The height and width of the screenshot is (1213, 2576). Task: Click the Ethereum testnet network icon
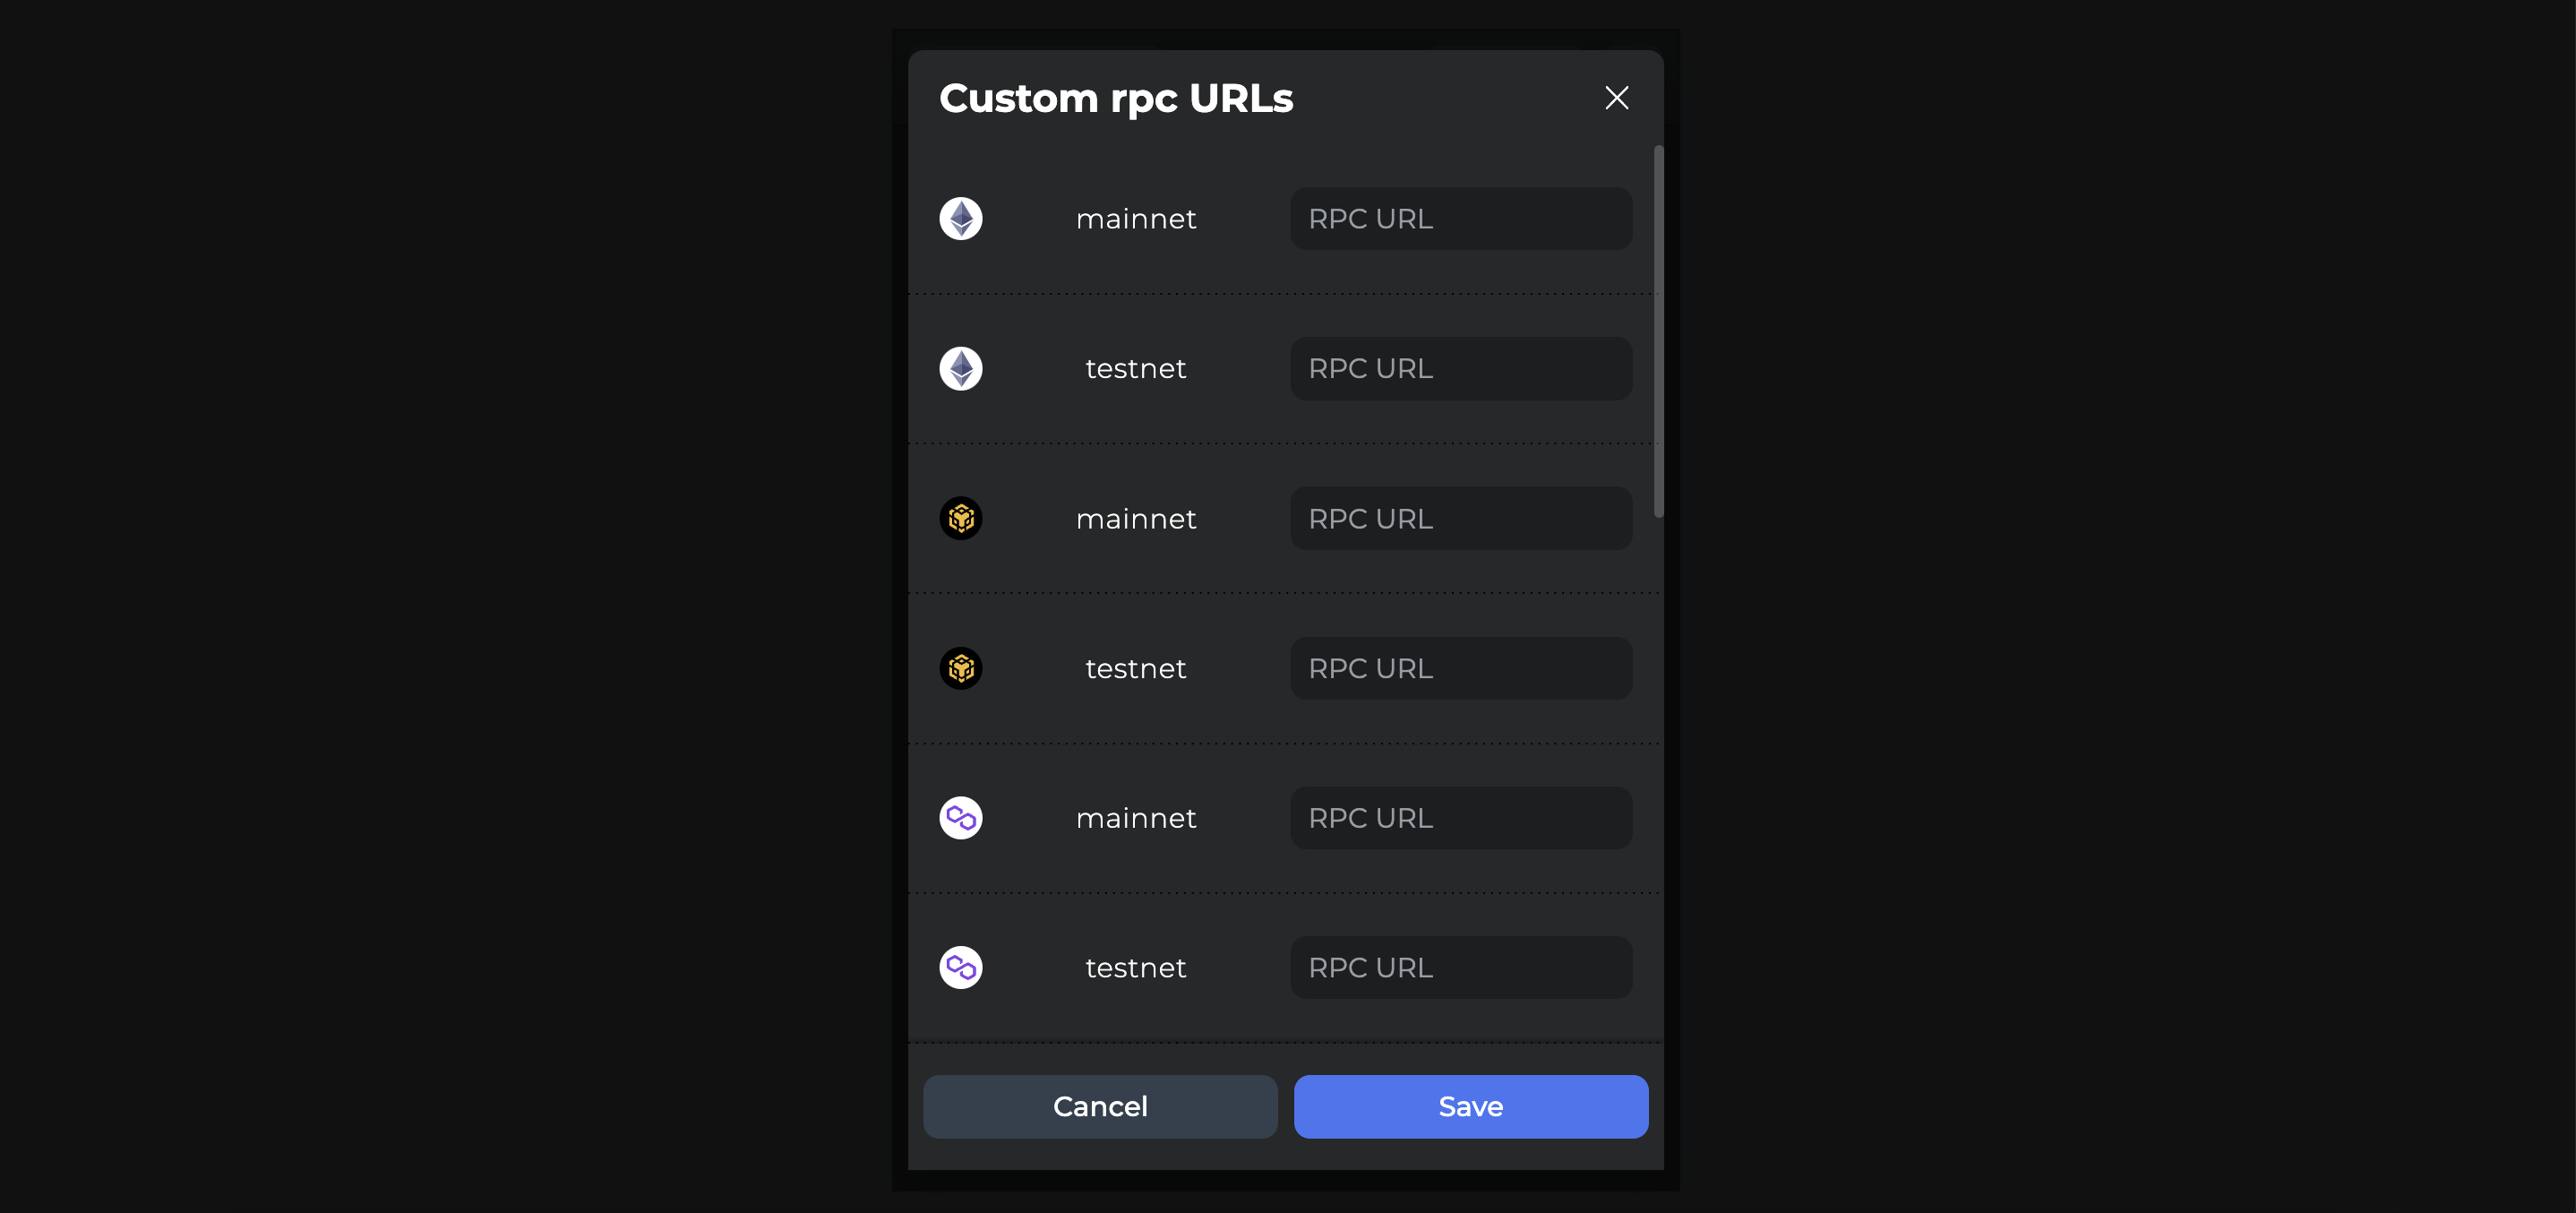(960, 369)
